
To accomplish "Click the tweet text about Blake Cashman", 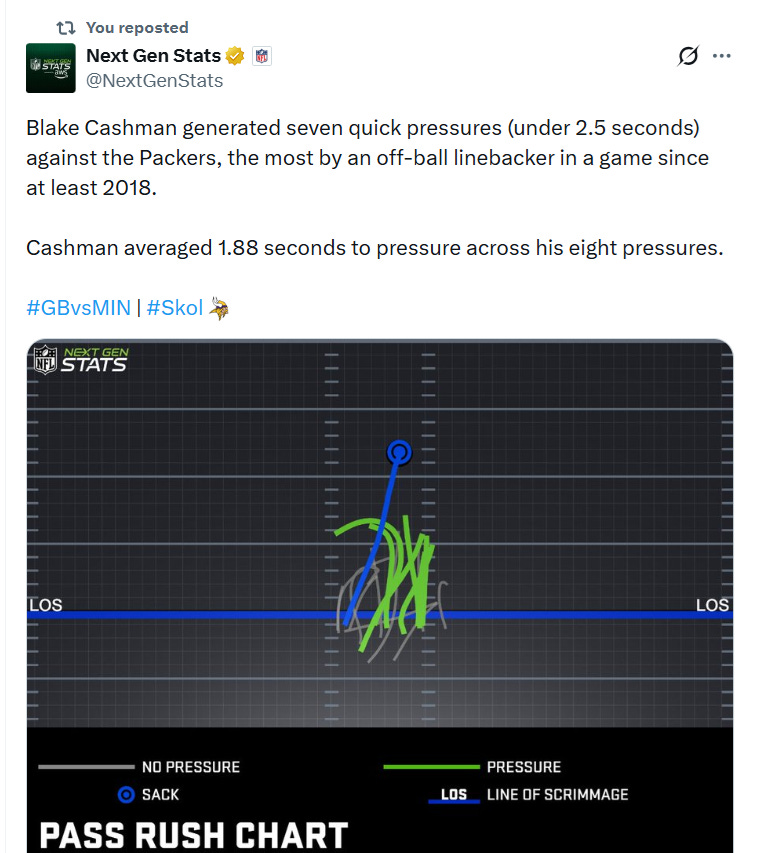I will coord(368,158).
